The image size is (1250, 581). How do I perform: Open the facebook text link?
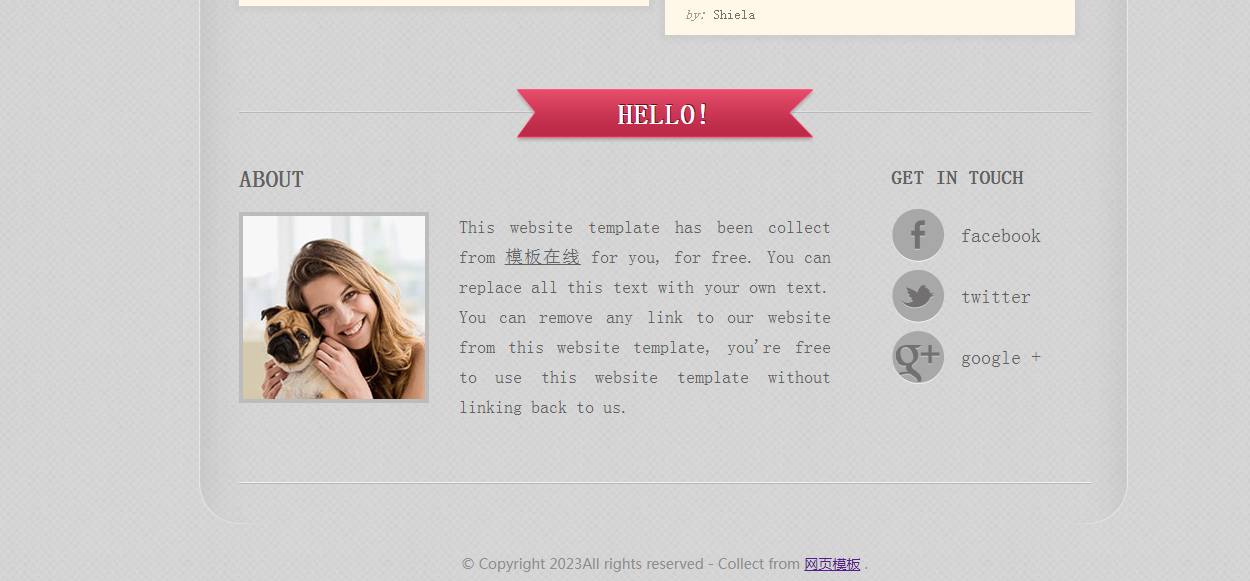[1000, 236]
